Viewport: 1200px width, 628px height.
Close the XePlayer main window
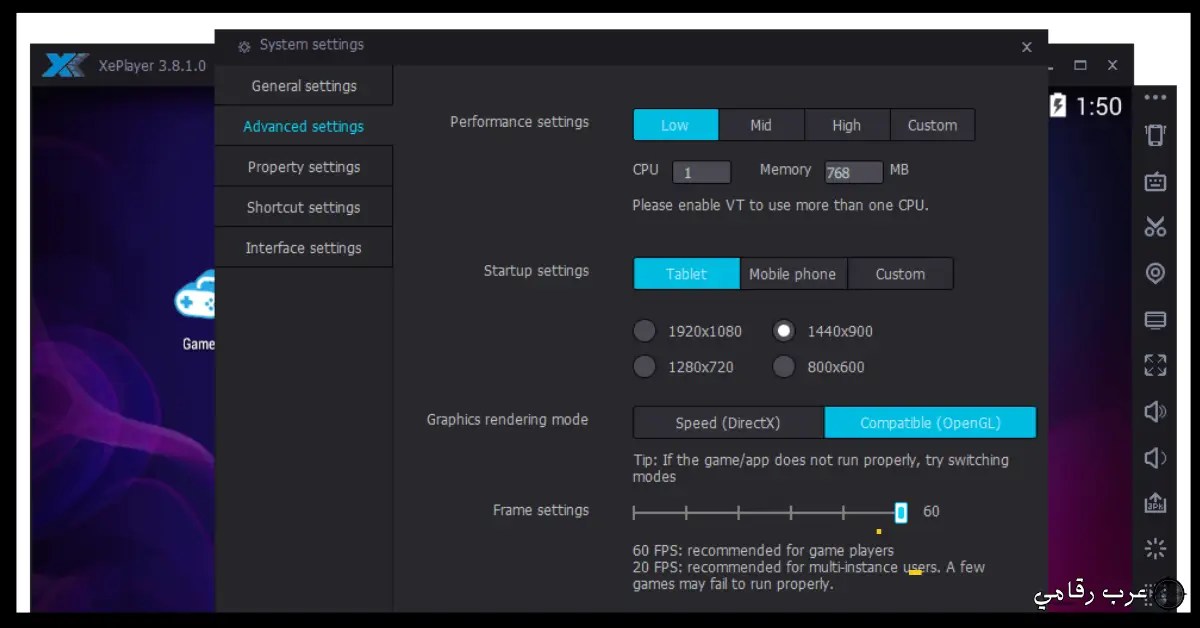1112,65
